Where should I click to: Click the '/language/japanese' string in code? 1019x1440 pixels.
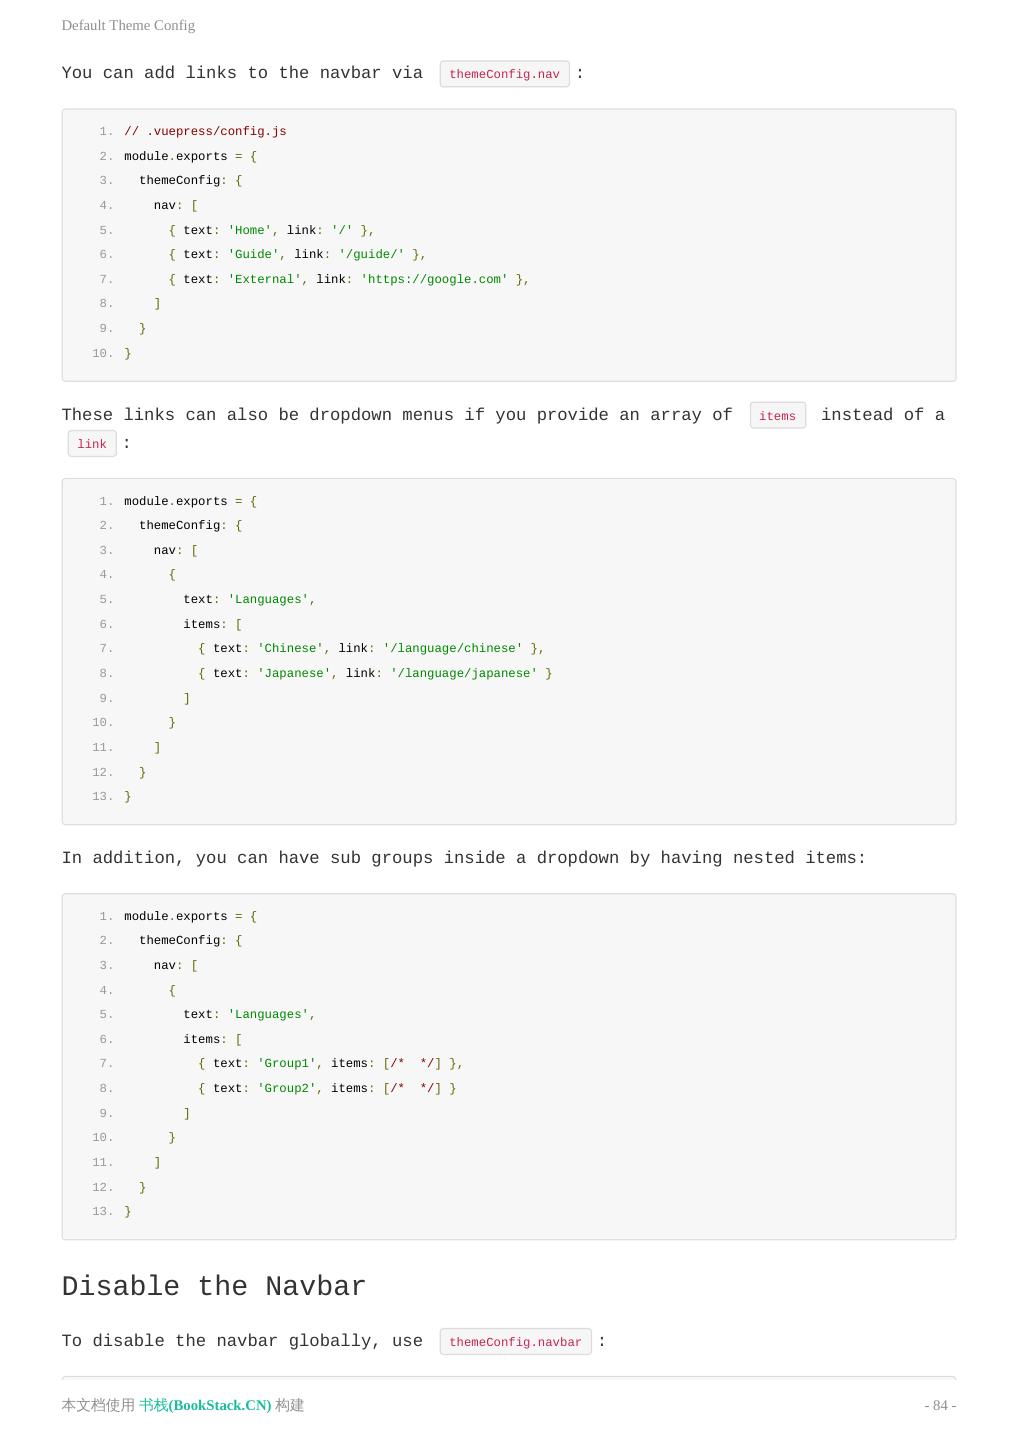(x=464, y=673)
